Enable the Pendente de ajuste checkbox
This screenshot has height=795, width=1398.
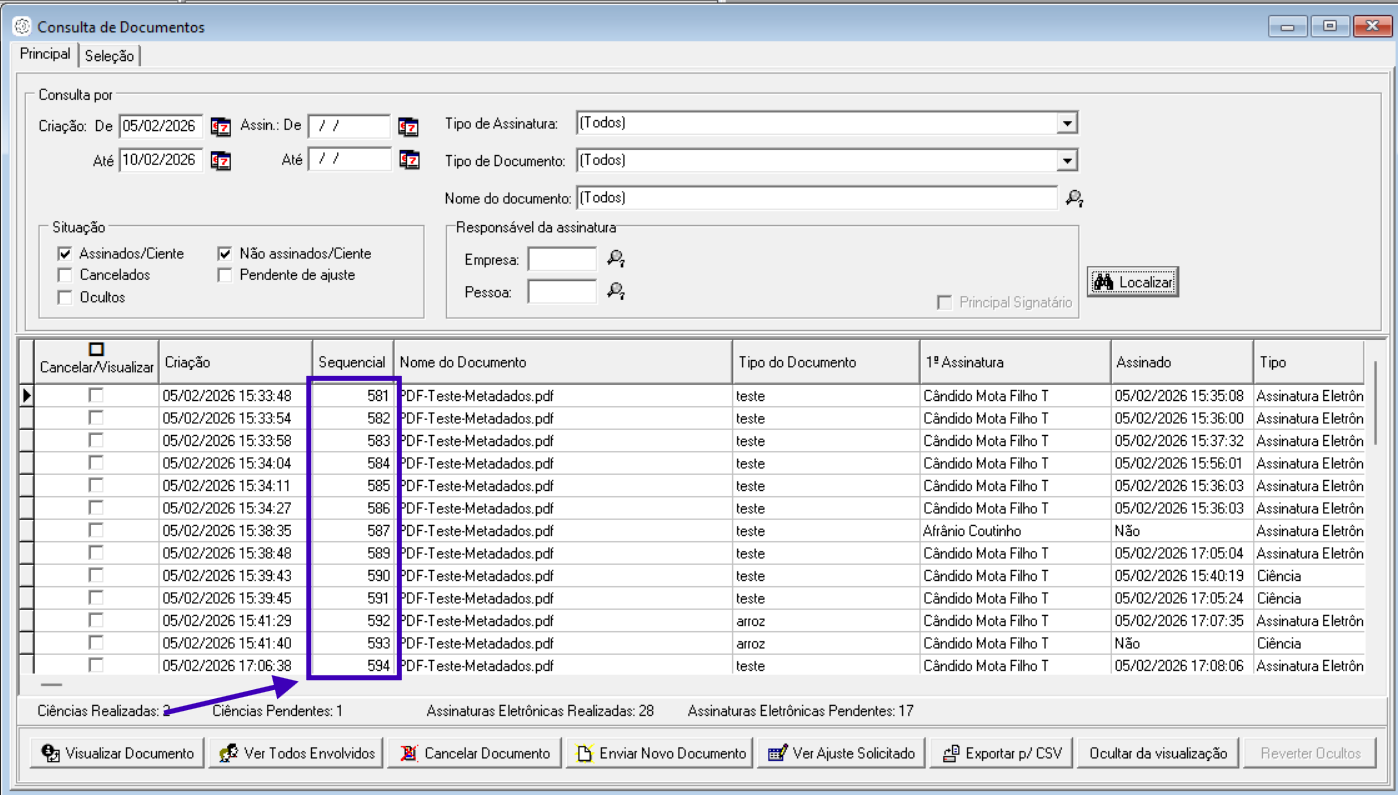click(x=225, y=275)
